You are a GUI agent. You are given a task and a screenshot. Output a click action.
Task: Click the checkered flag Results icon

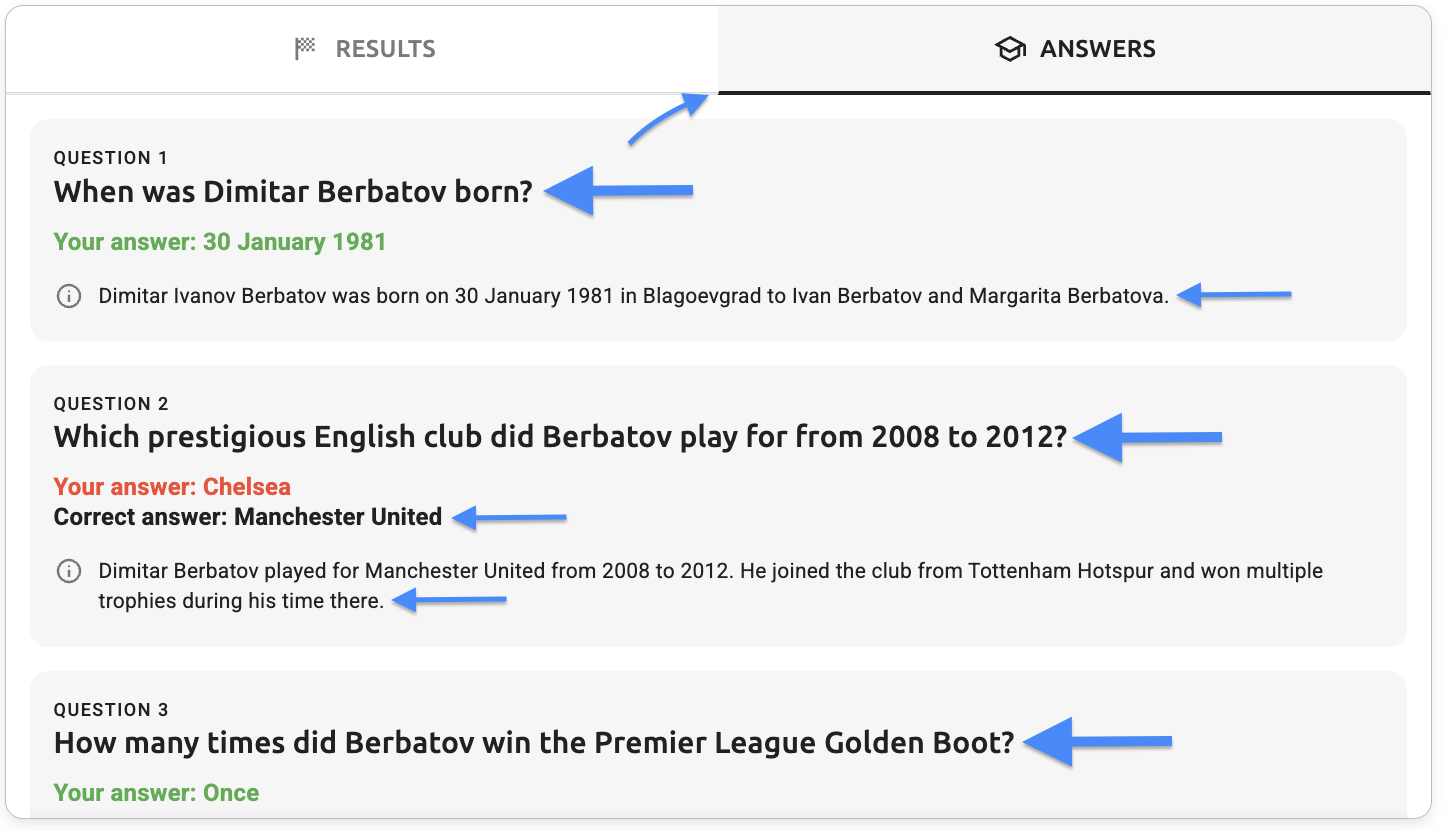(x=305, y=49)
